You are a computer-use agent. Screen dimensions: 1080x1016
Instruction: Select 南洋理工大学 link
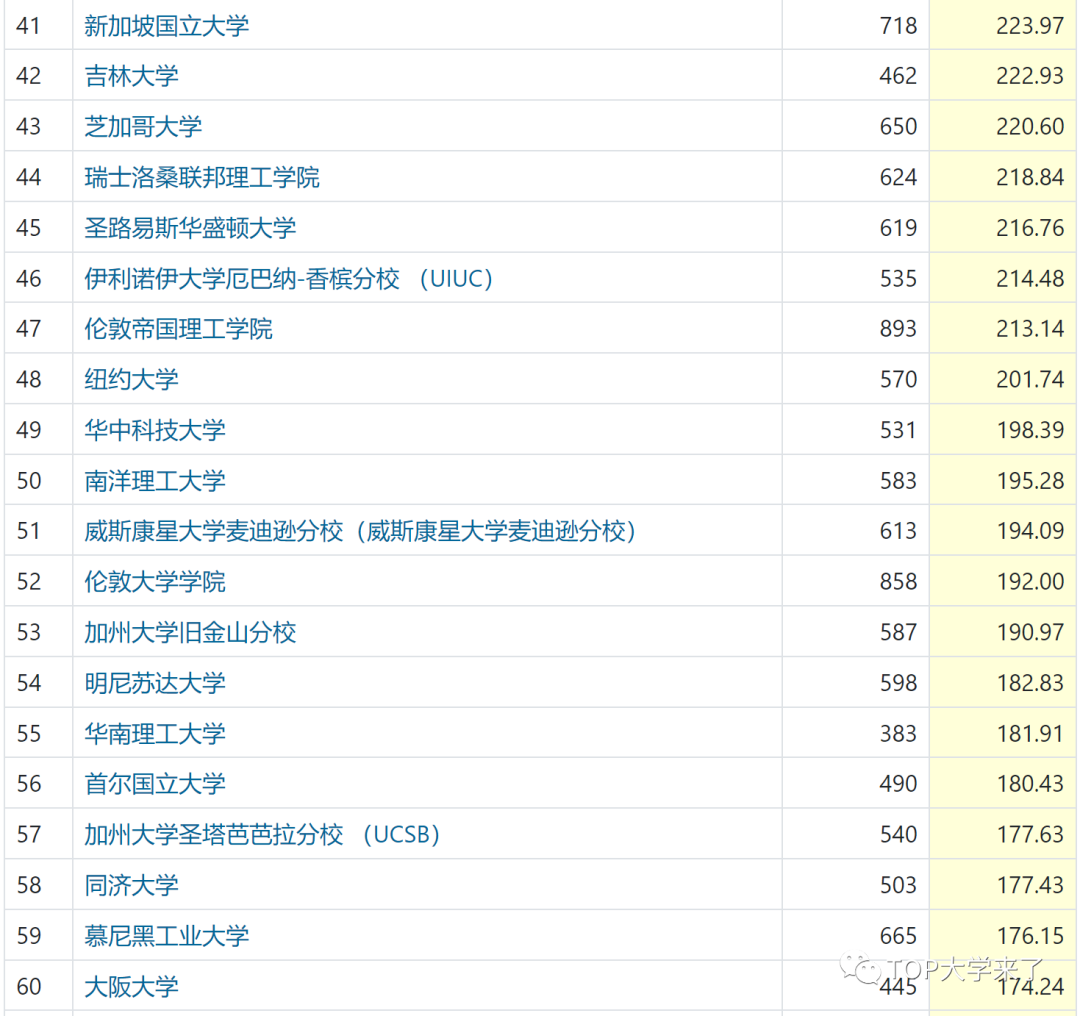click(155, 481)
